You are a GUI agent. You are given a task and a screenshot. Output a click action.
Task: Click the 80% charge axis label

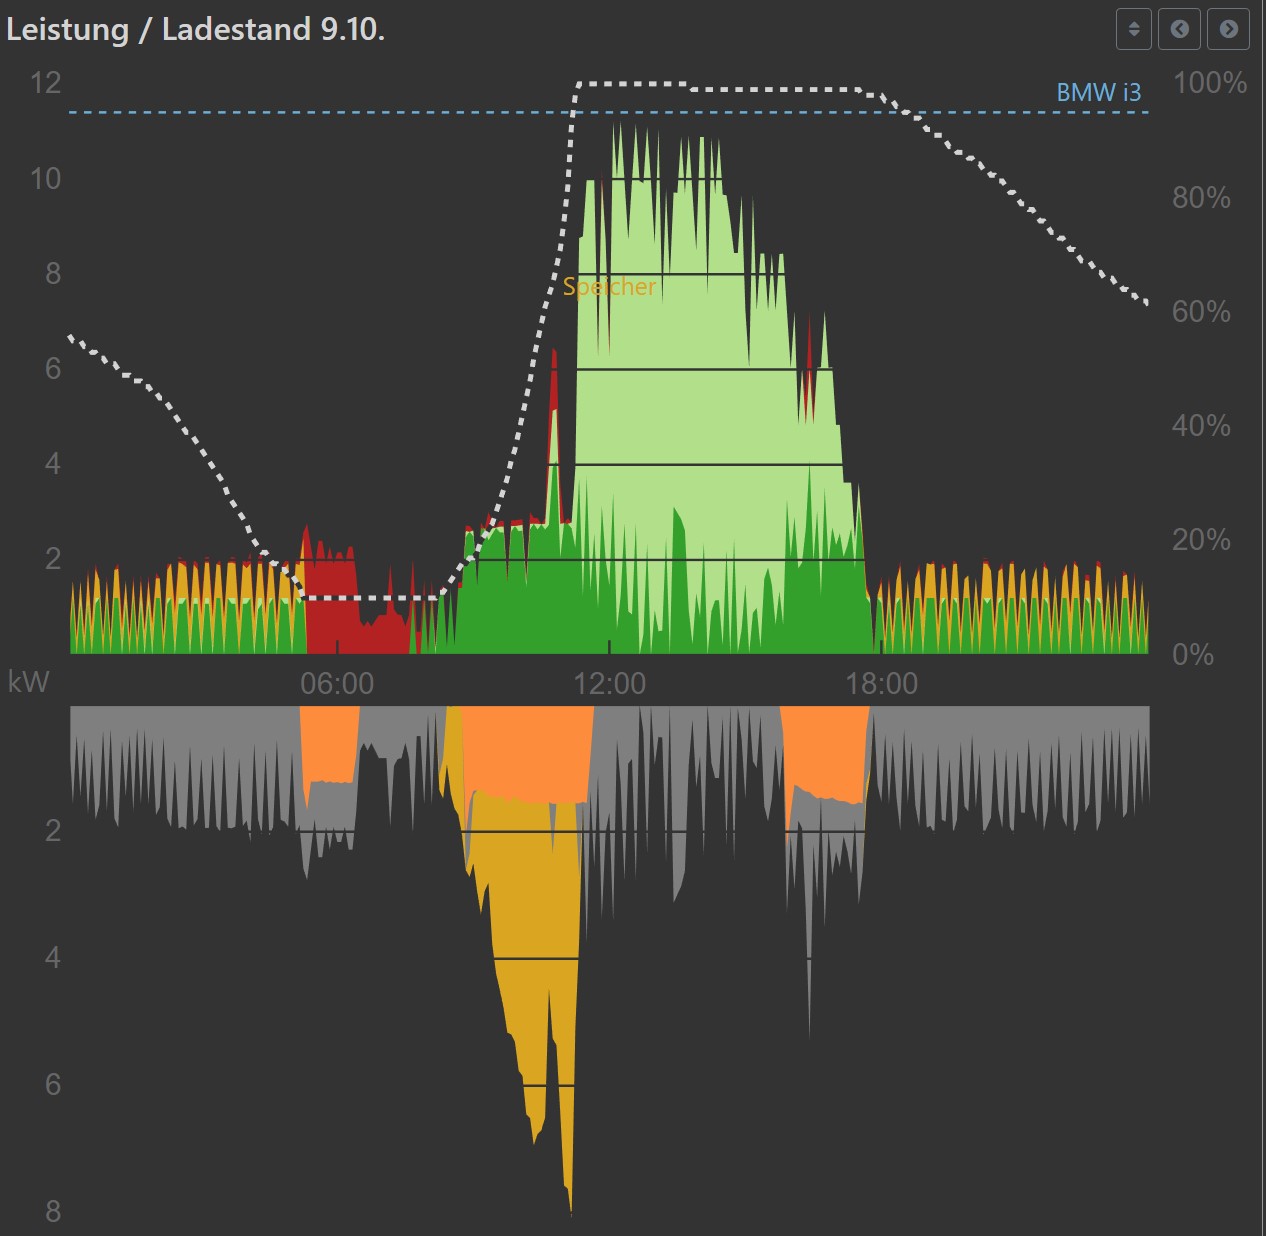(1201, 197)
